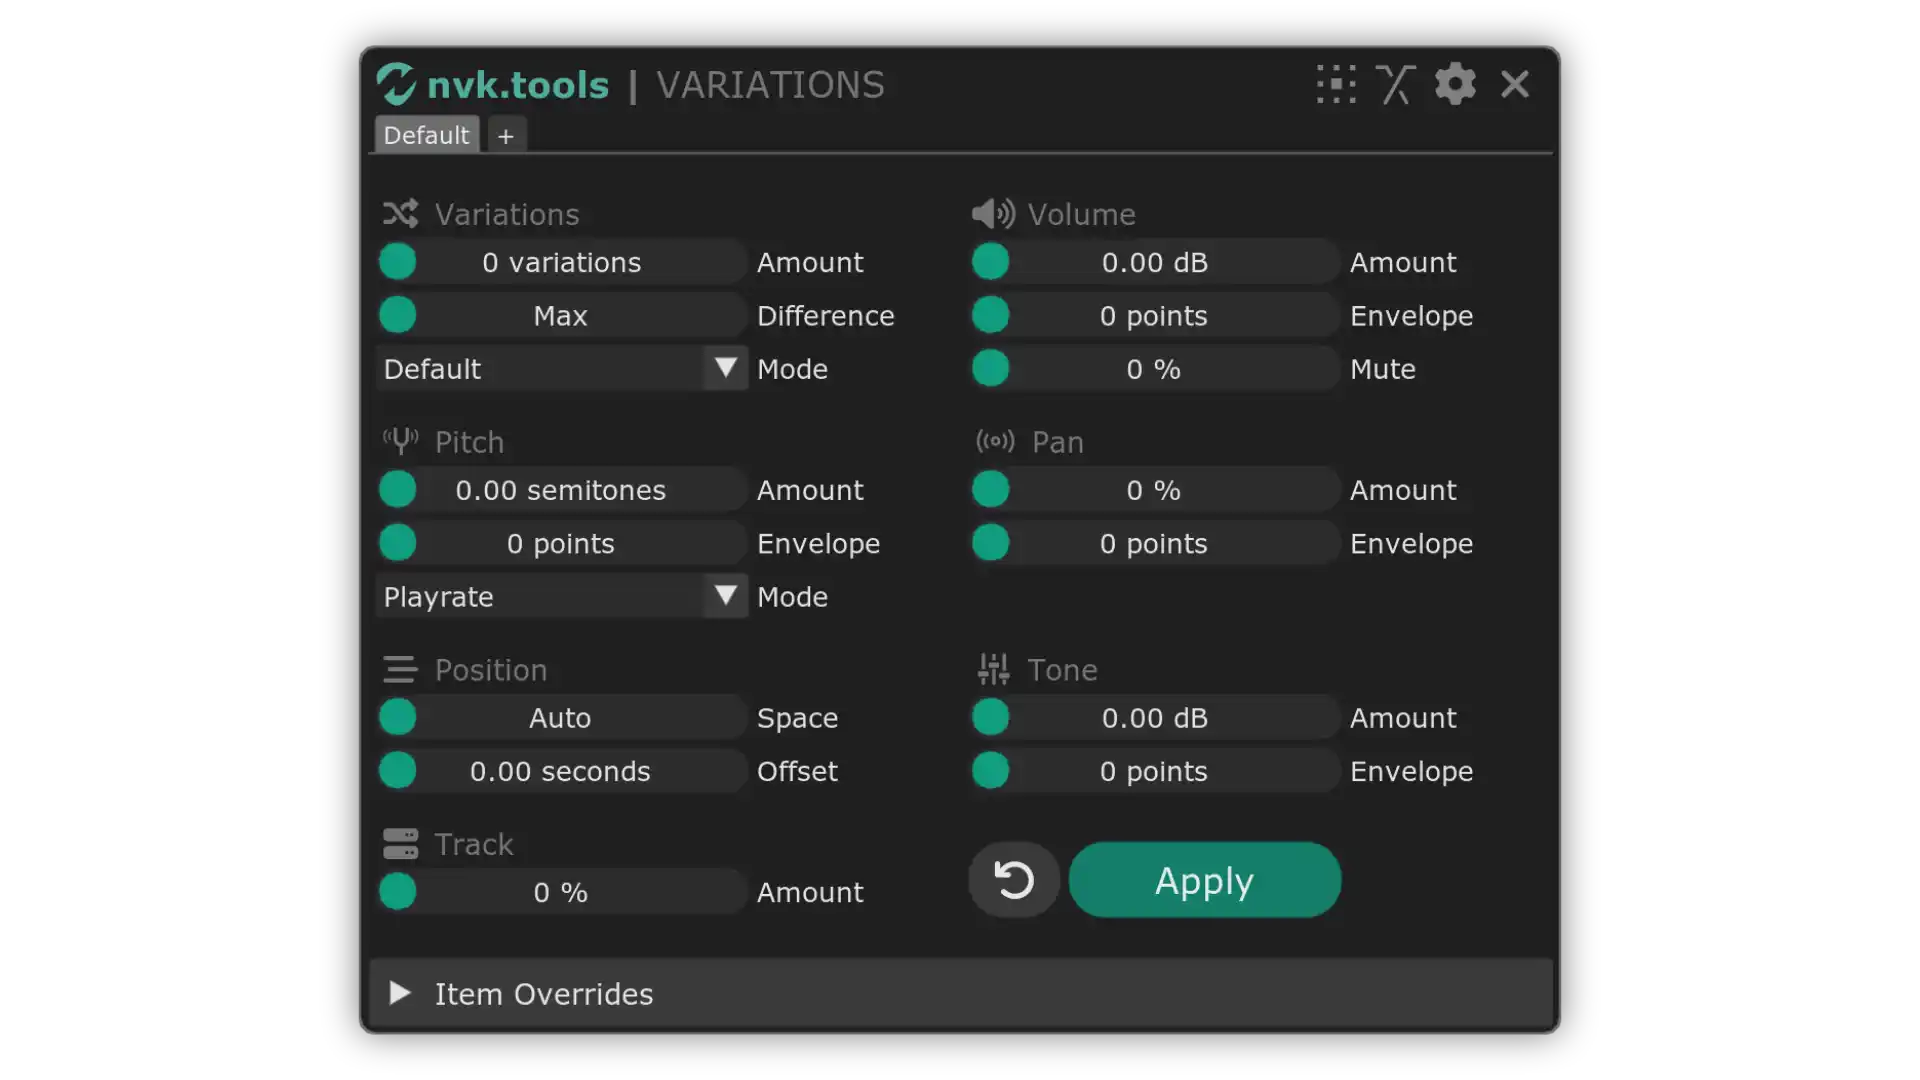Enable the Pan Envelope green dot

pyautogui.click(x=989, y=543)
